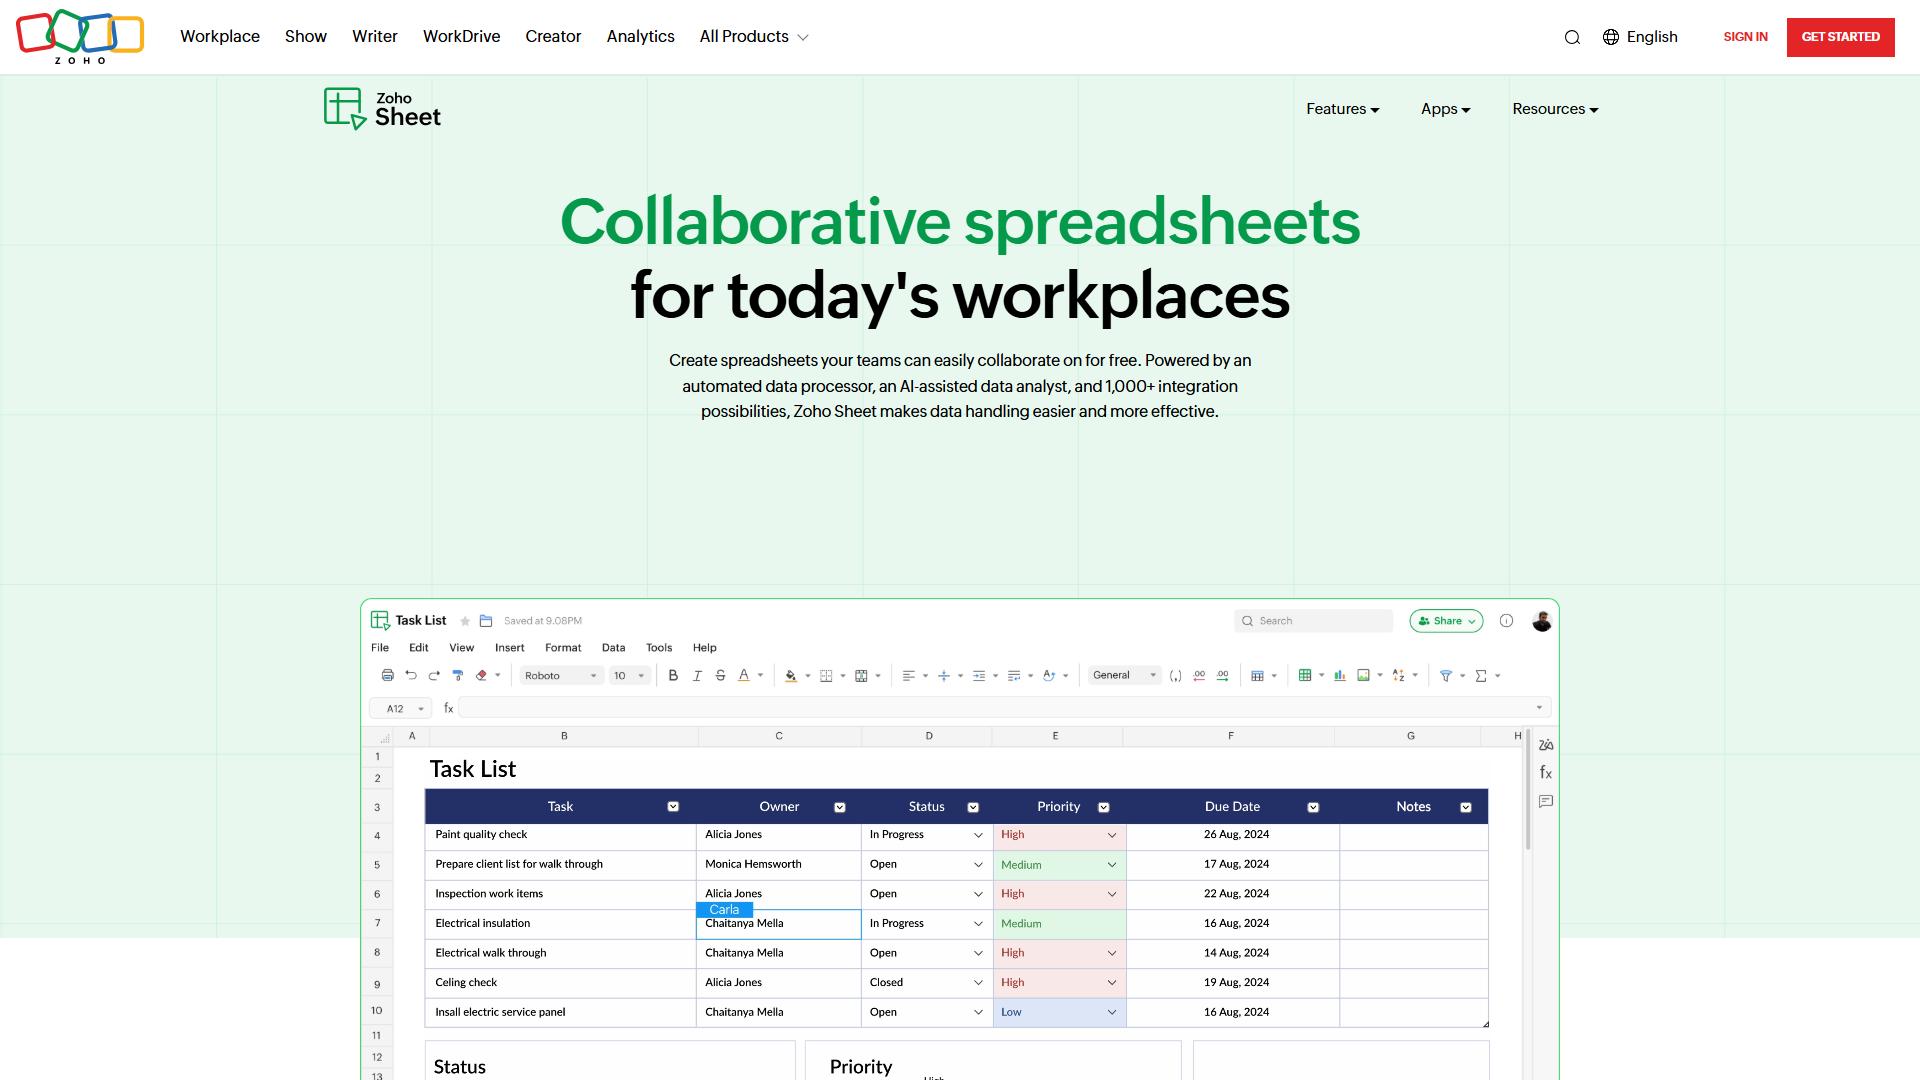The image size is (1920, 1080).
Task: Click the thousands separator (,) icon
Action: pyautogui.click(x=1175, y=676)
